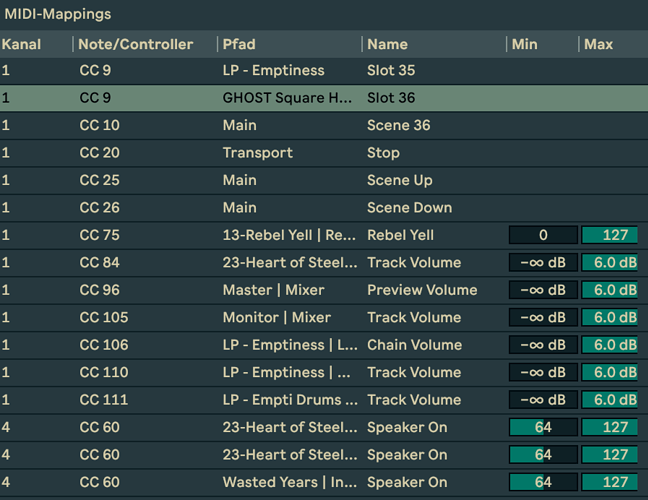Screen dimensions: 648x500
Task: Click the Max value 127 for Rebel Yell
Action: (x=609, y=235)
